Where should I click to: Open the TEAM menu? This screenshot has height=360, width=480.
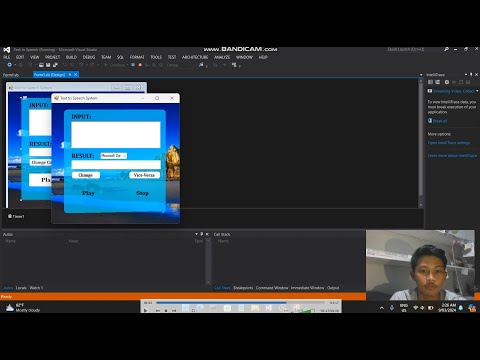(x=106, y=57)
